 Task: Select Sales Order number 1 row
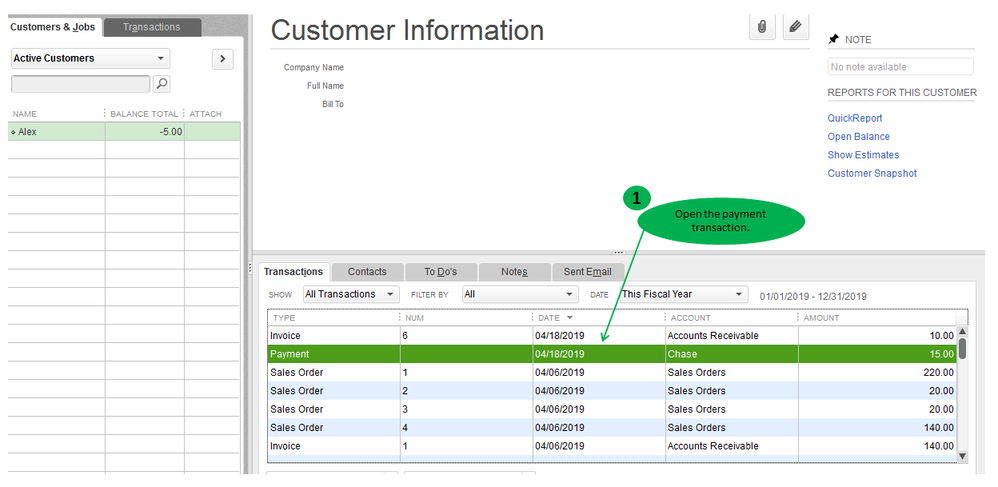pos(612,372)
